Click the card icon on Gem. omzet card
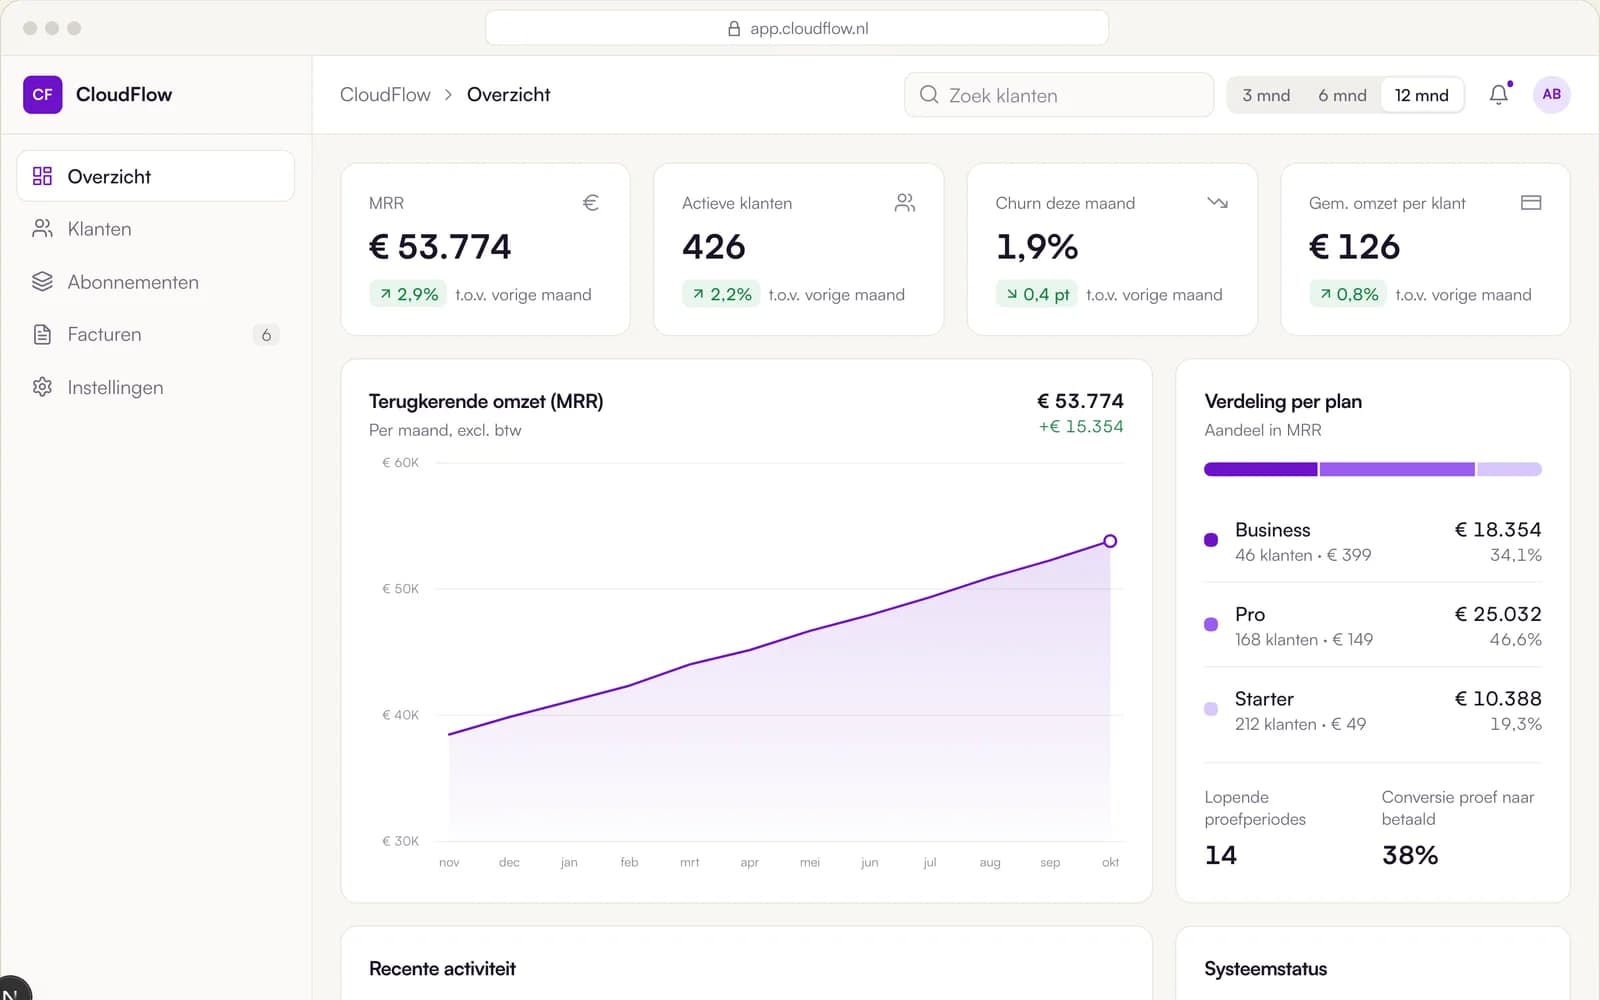Viewport: 1600px width, 1000px height. [1531, 203]
